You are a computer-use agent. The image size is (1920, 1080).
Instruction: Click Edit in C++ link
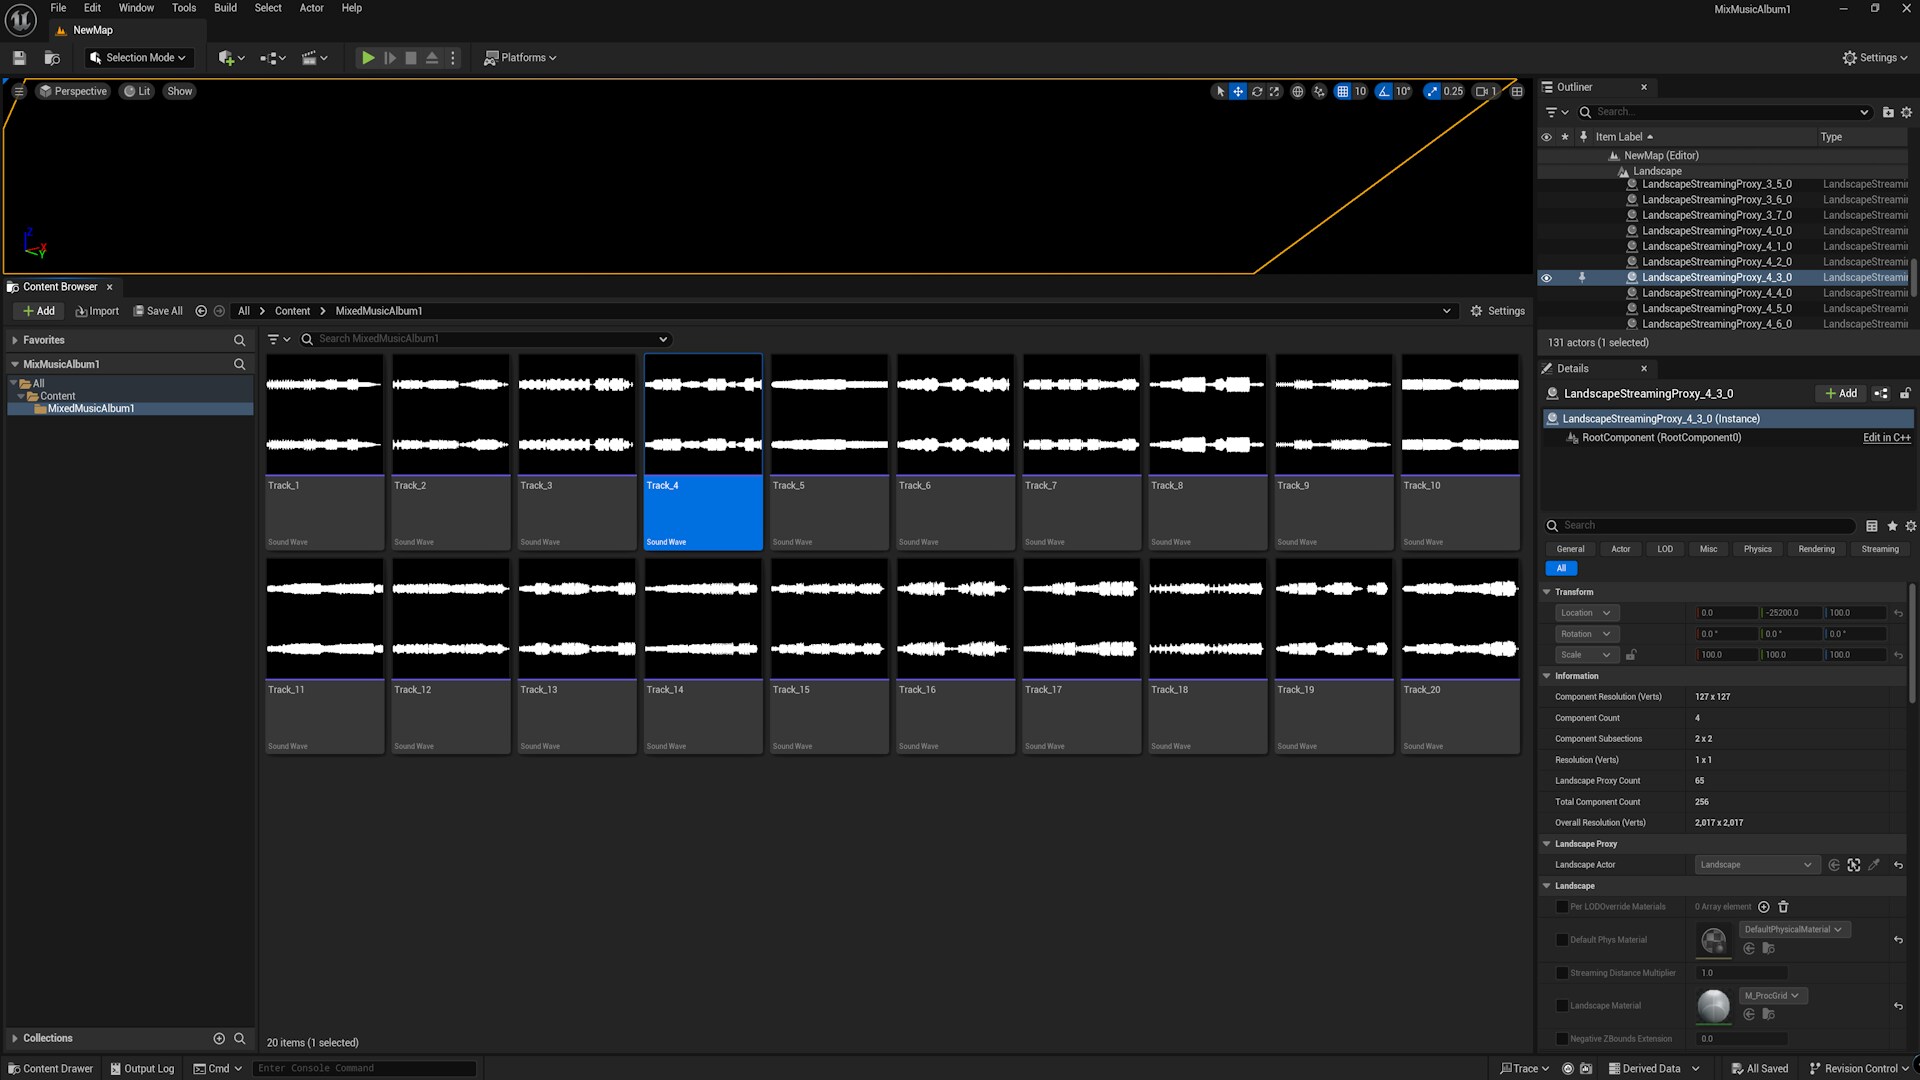[x=1886, y=438]
